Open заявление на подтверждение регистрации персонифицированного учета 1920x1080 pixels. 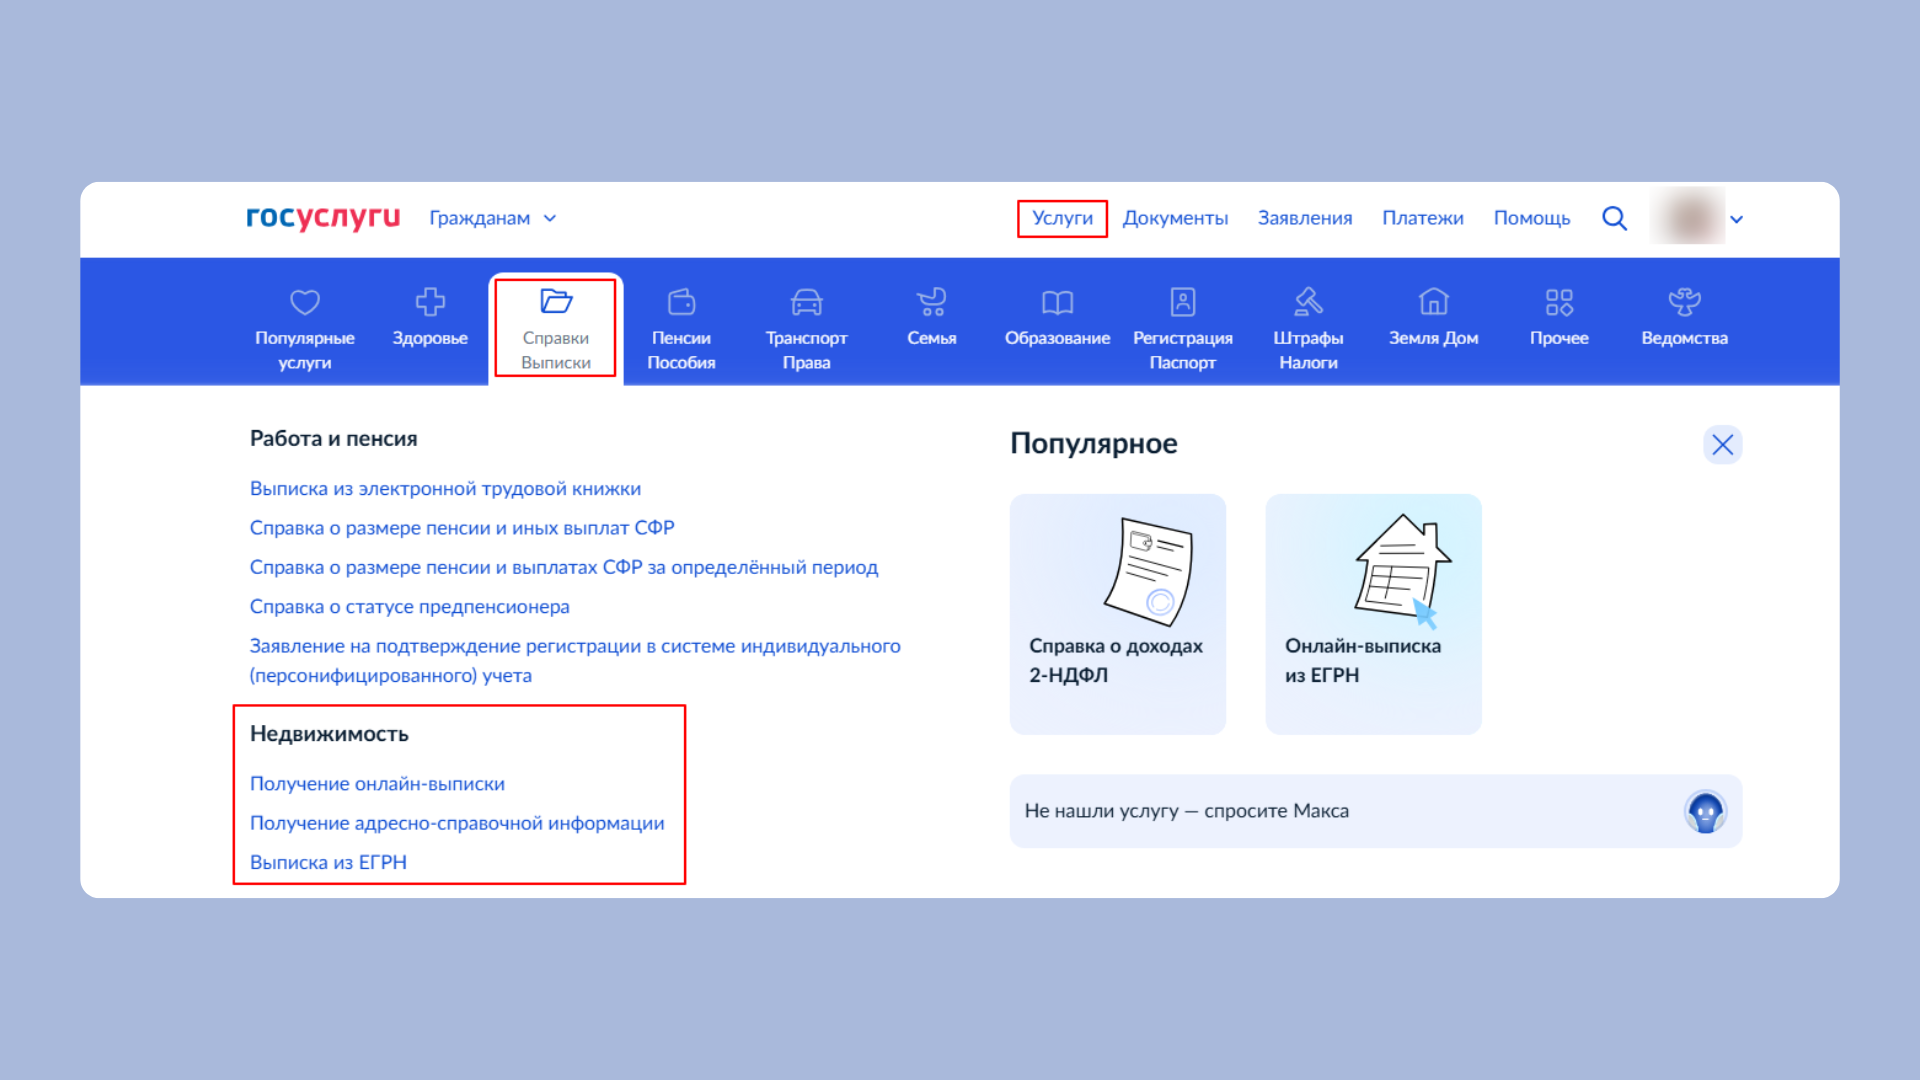tap(575, 661)
